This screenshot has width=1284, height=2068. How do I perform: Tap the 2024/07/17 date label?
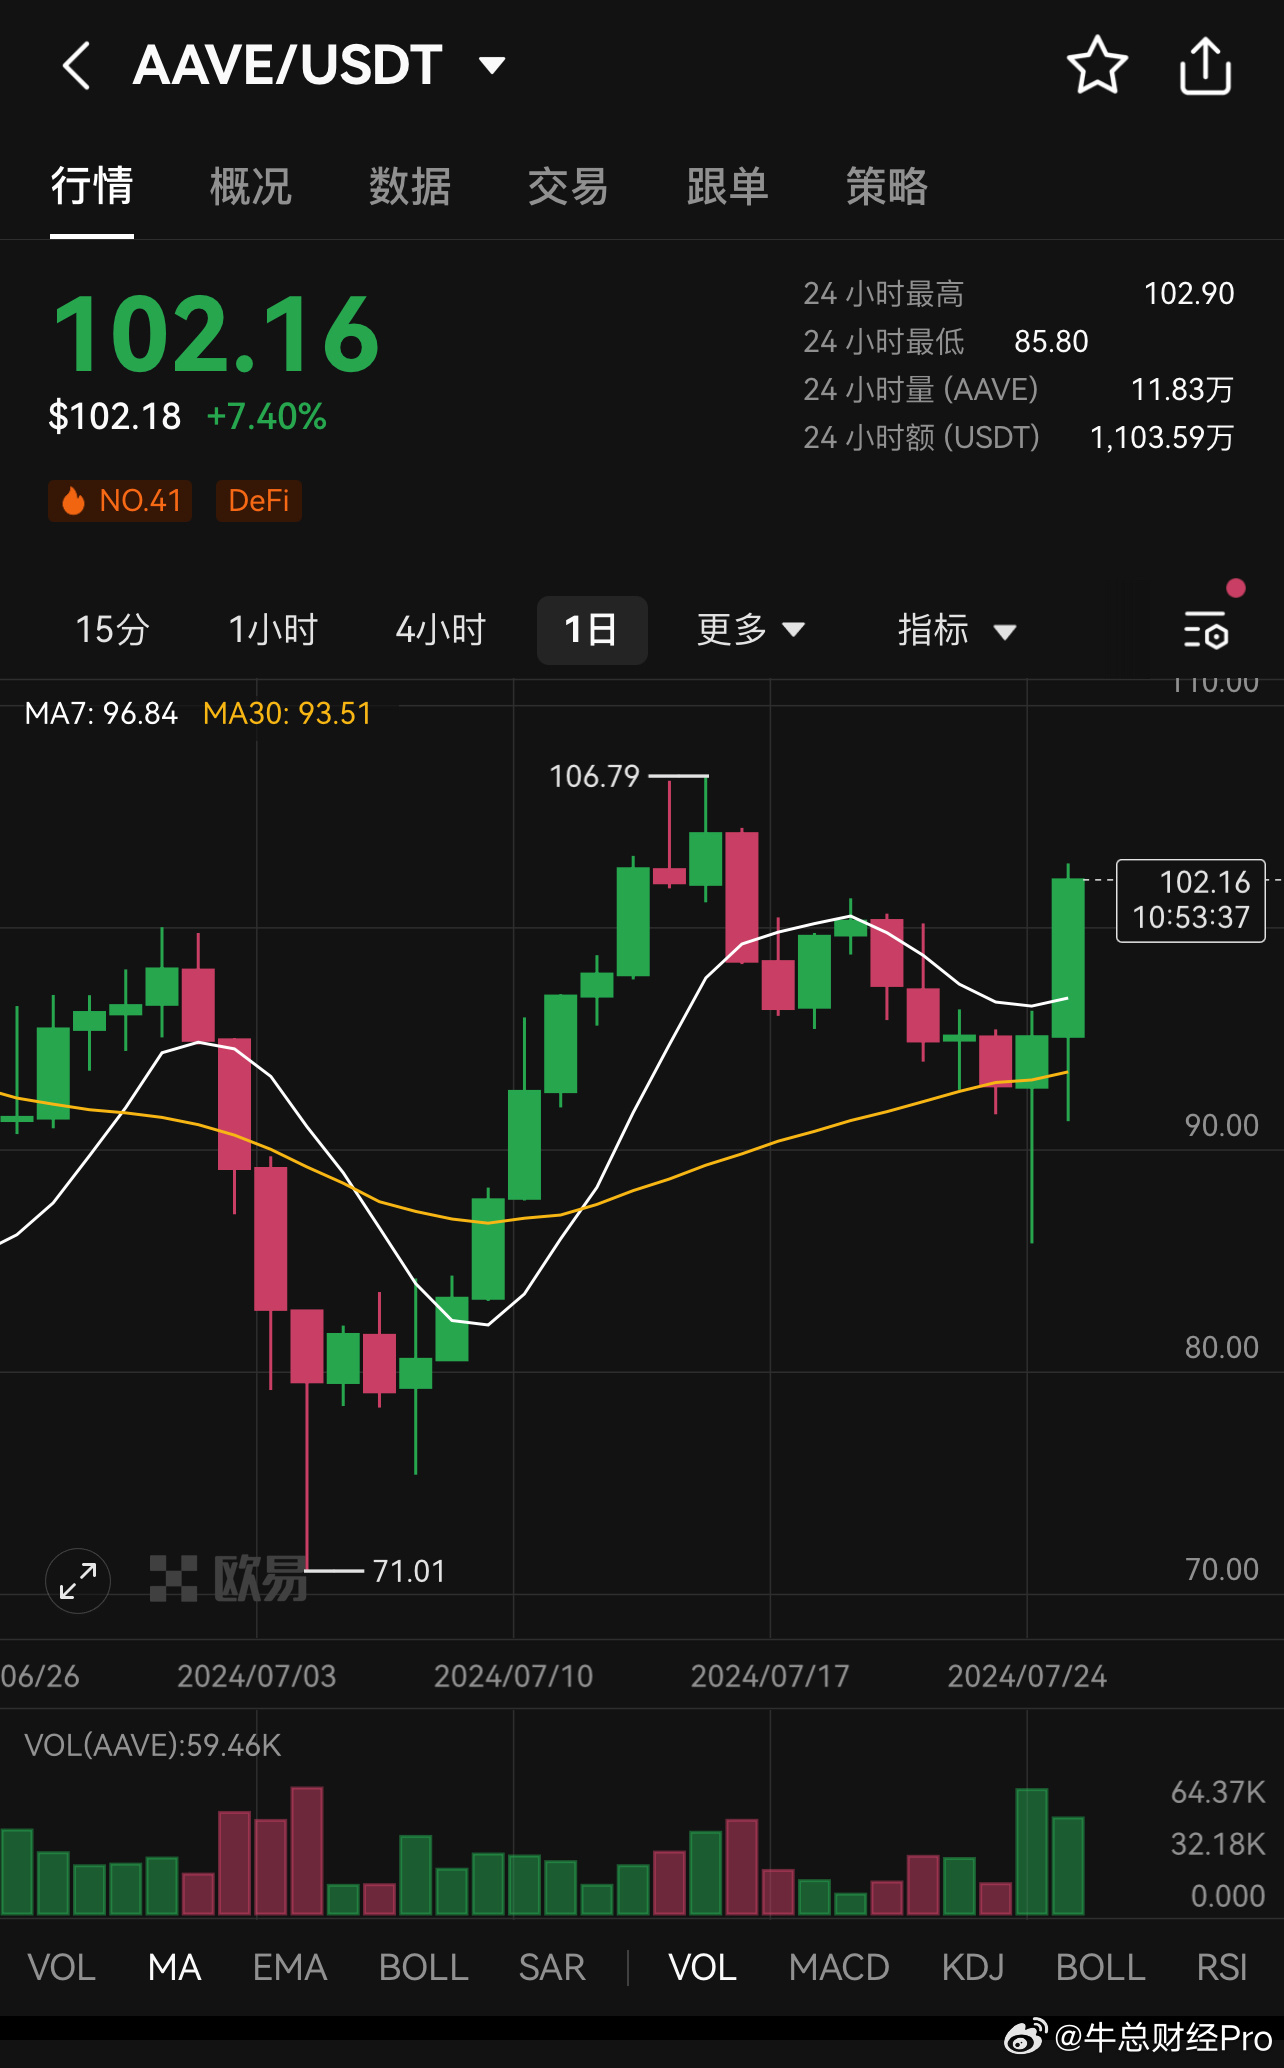[770, 1676]
